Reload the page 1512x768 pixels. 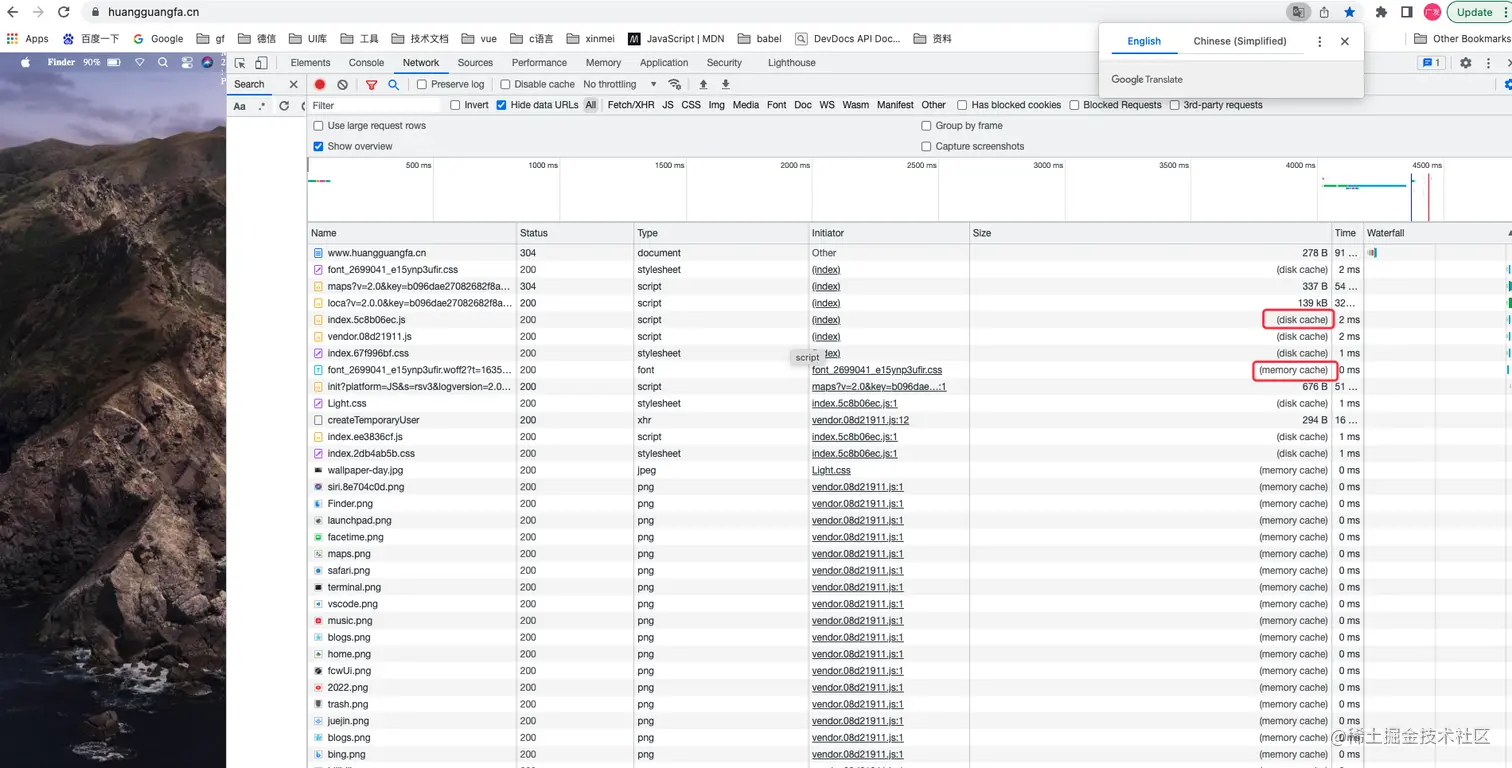tap(64, 12)
